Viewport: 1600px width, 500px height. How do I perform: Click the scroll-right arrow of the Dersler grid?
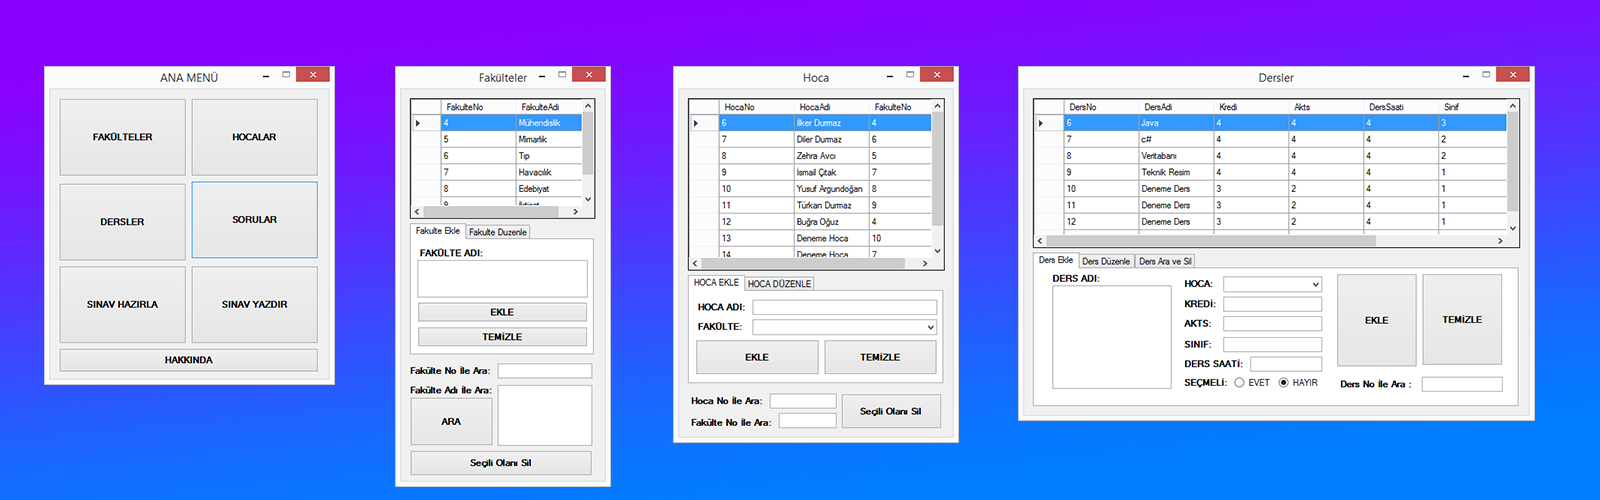click(x=1500, y=241)
